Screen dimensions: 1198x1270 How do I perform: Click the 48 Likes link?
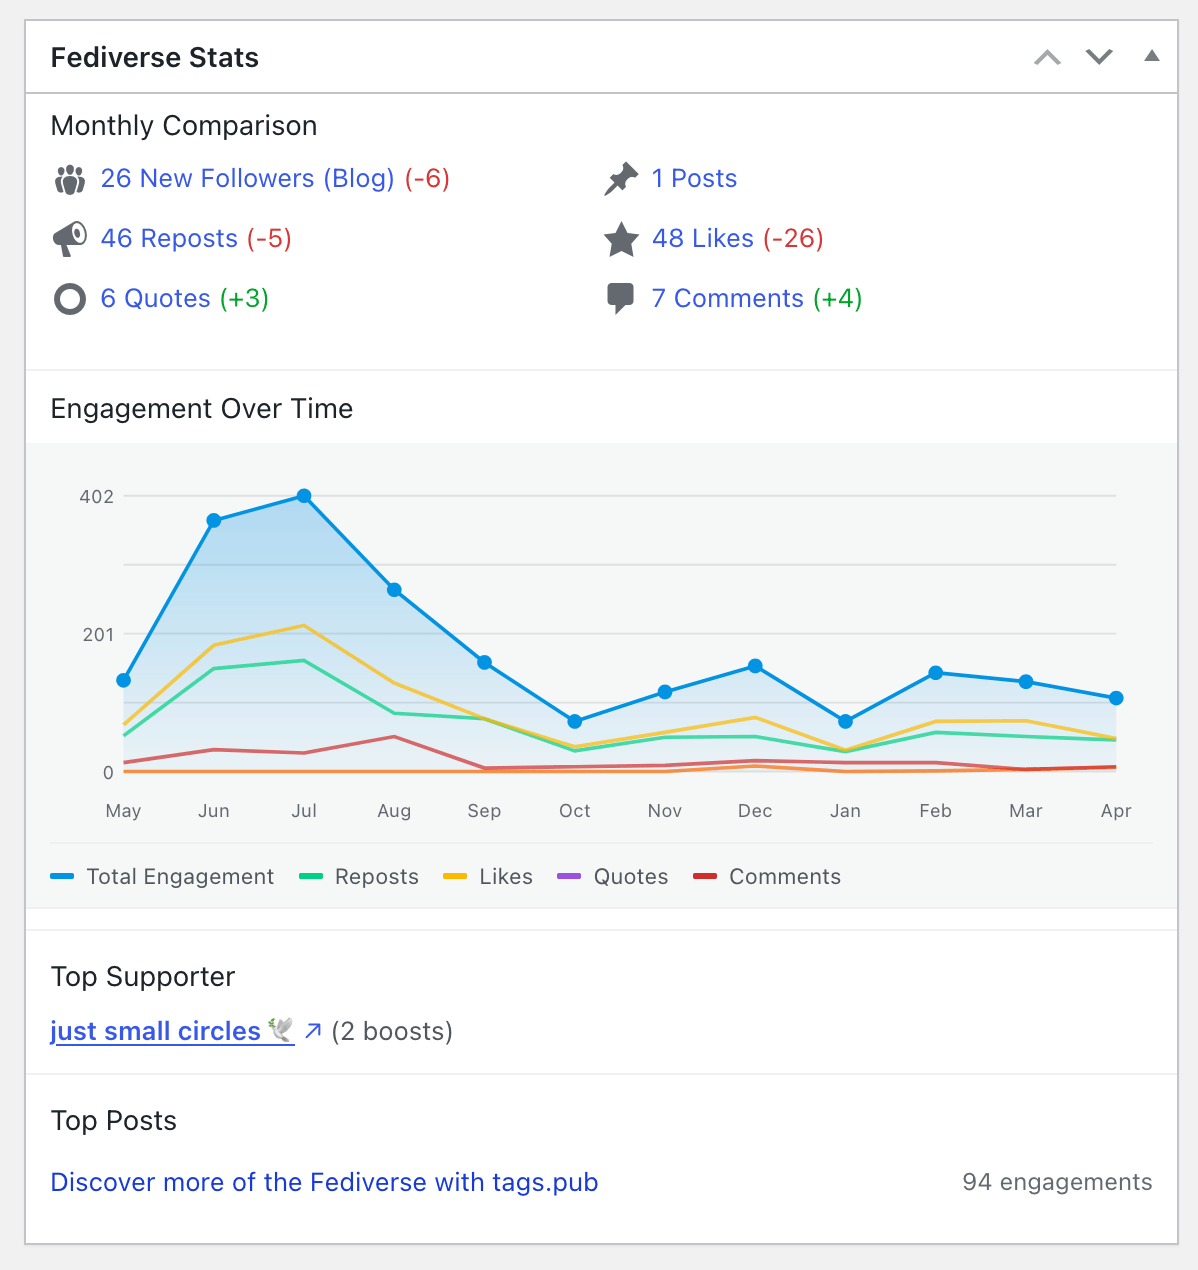[703, 239]
